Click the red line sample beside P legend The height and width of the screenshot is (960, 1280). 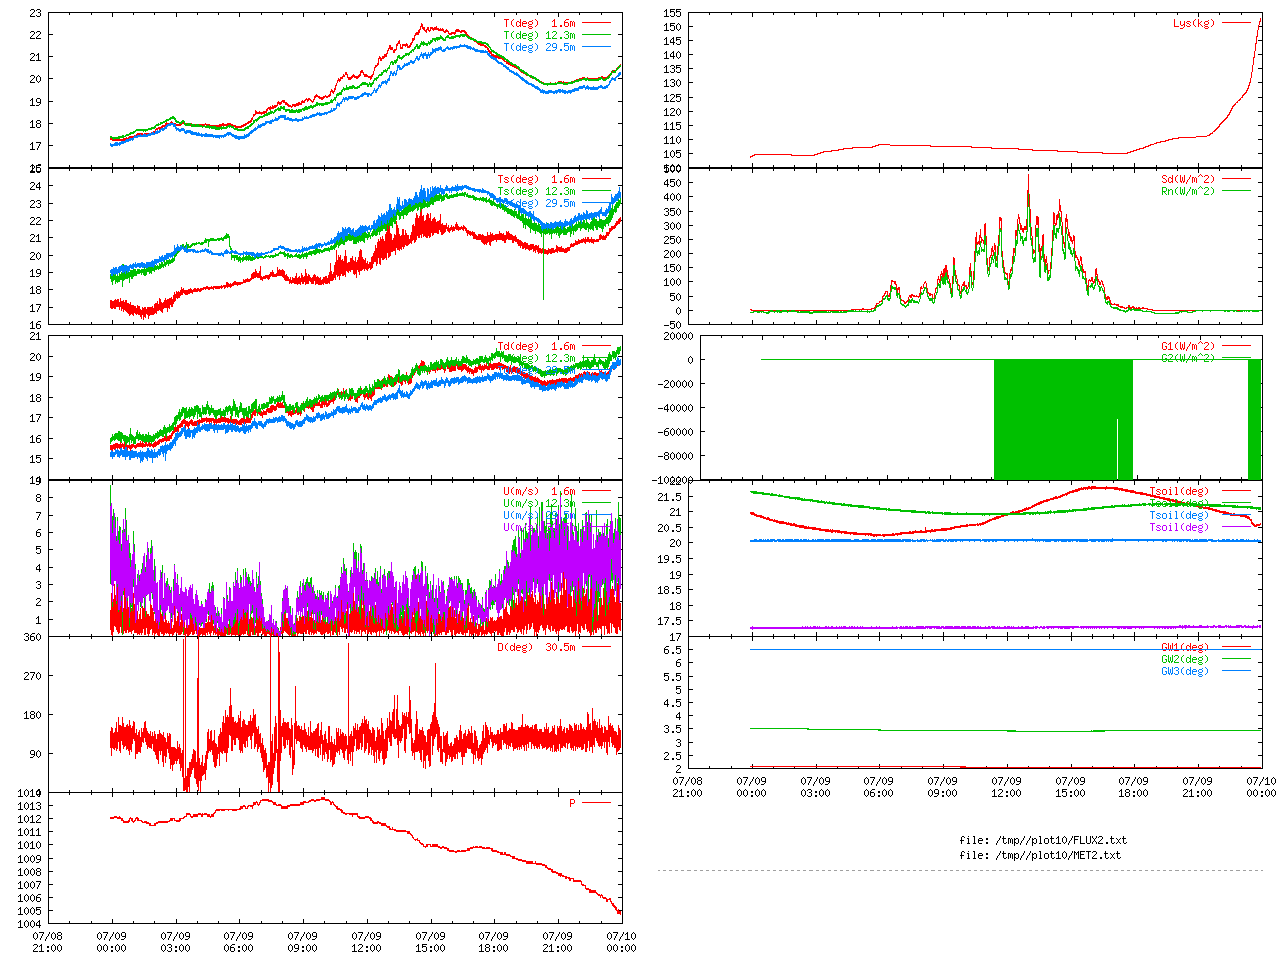tap(596, 803)
